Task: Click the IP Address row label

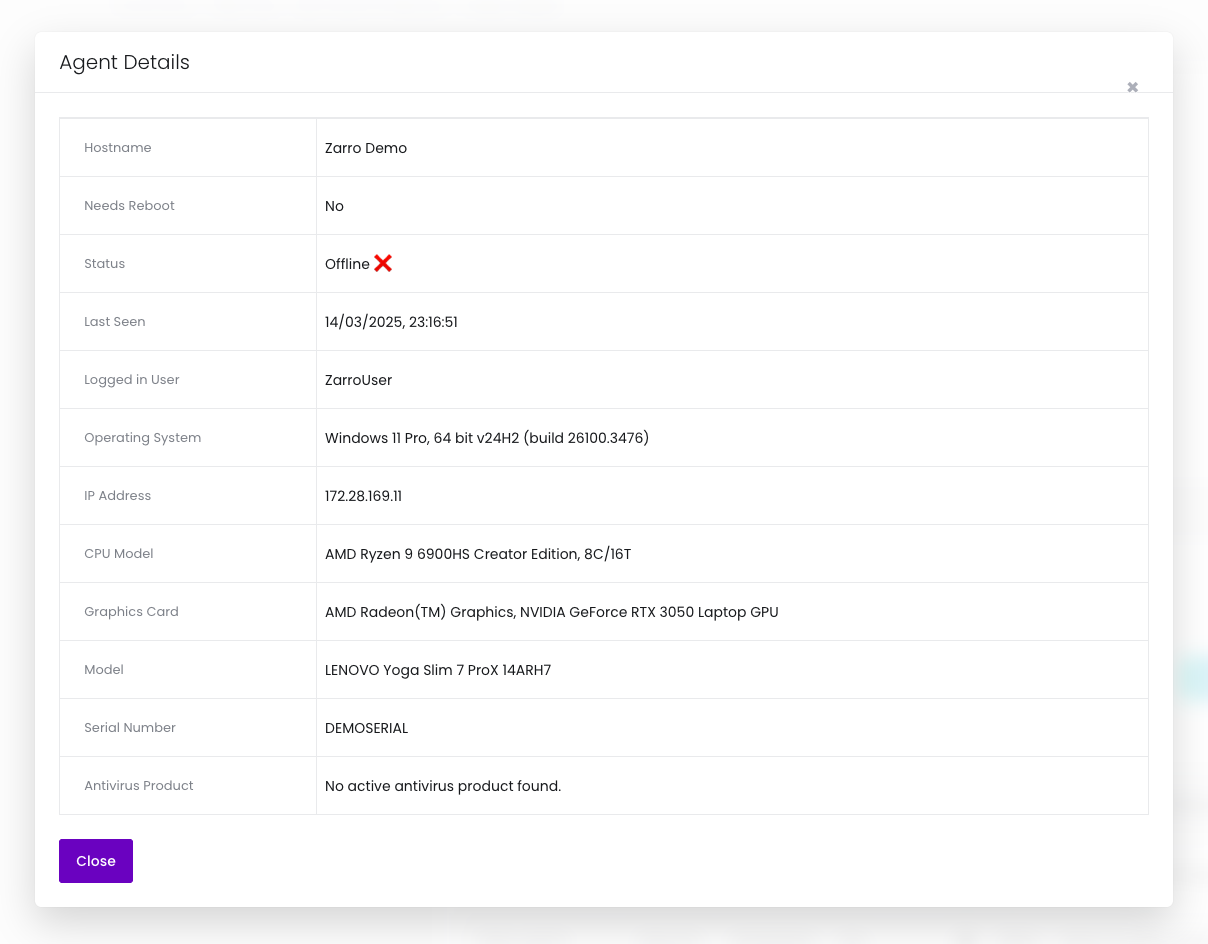Action: [x=117, y=496]
